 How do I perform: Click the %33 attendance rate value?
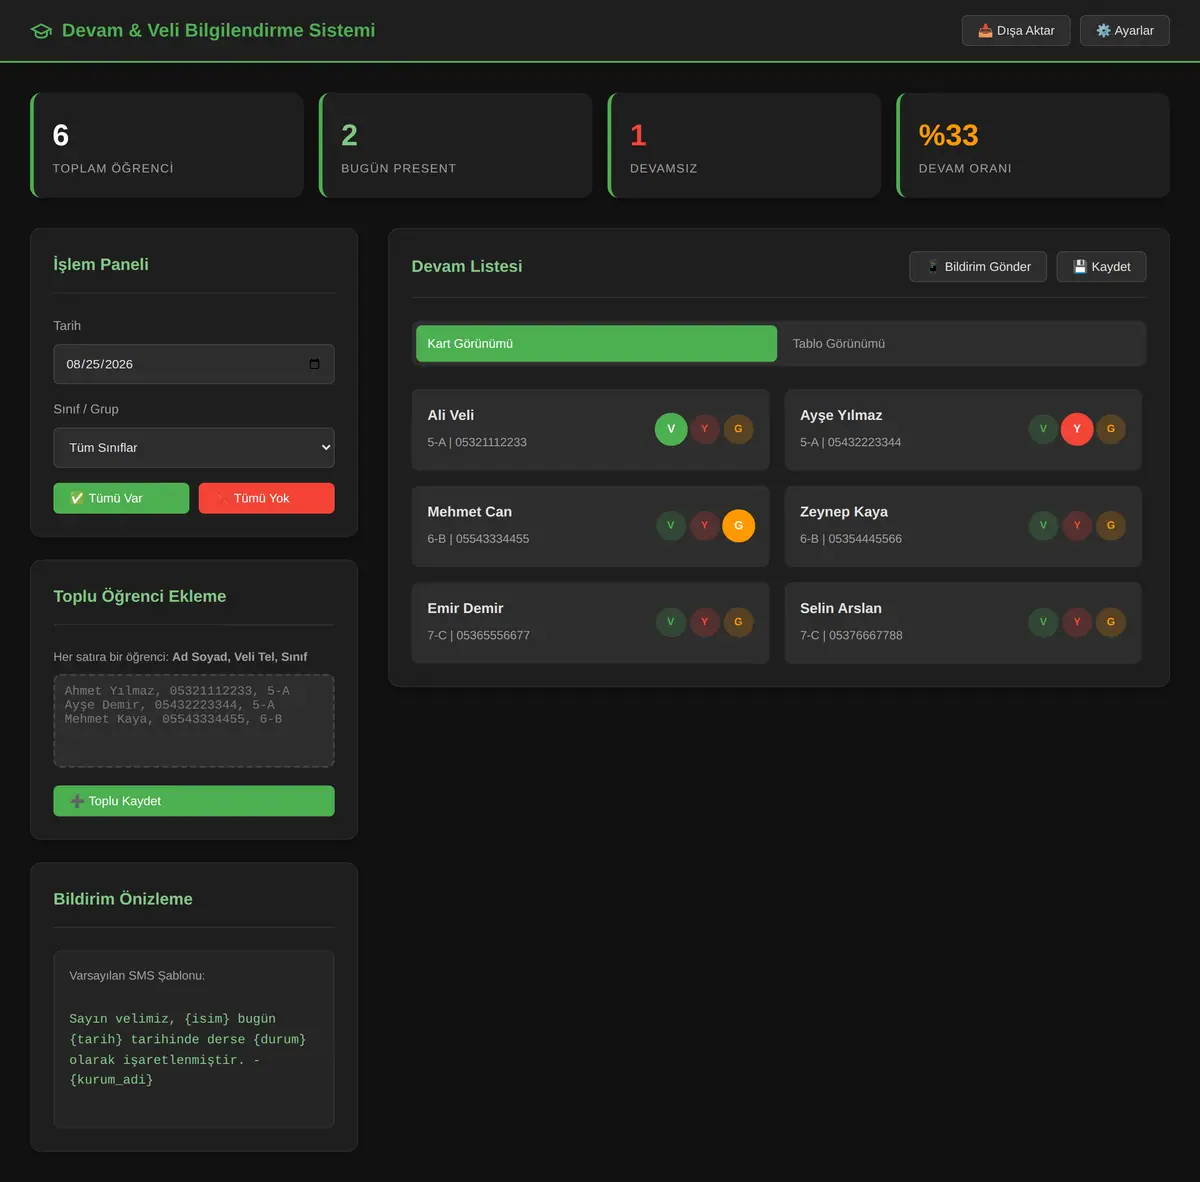(x=949, y=135)
